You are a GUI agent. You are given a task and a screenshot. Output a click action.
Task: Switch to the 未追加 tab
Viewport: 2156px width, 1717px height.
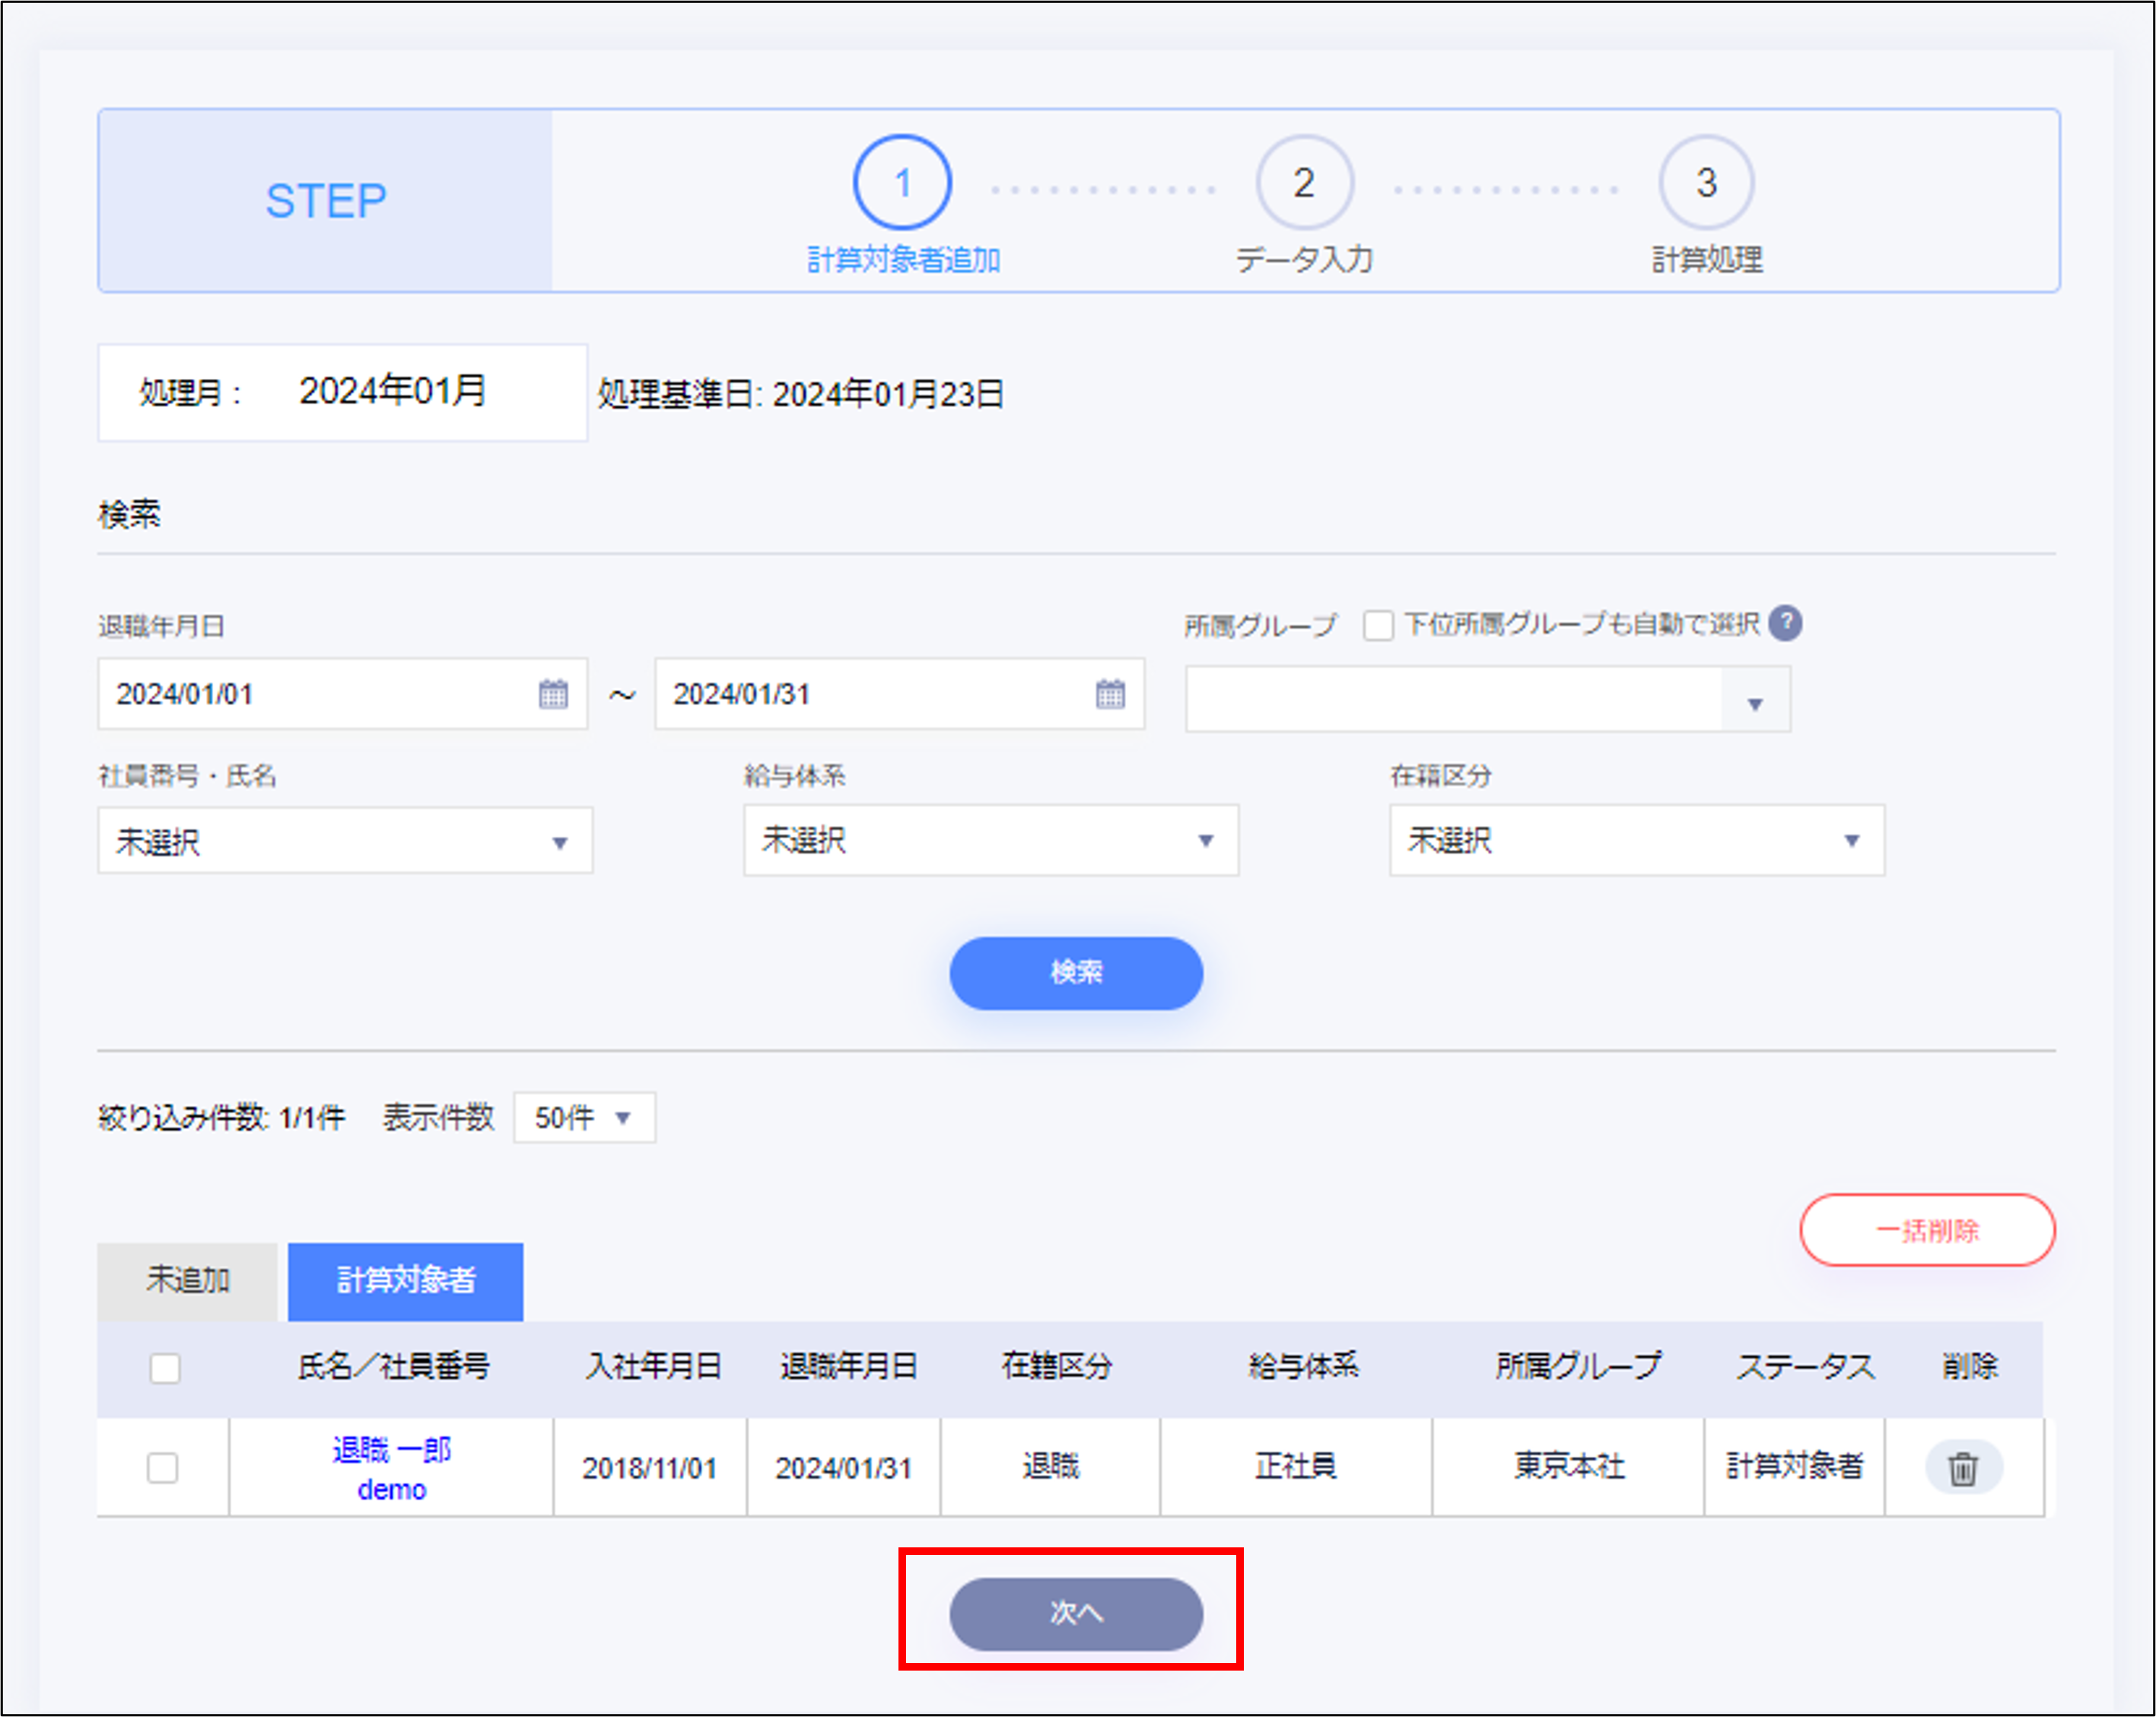(188, 1280)
